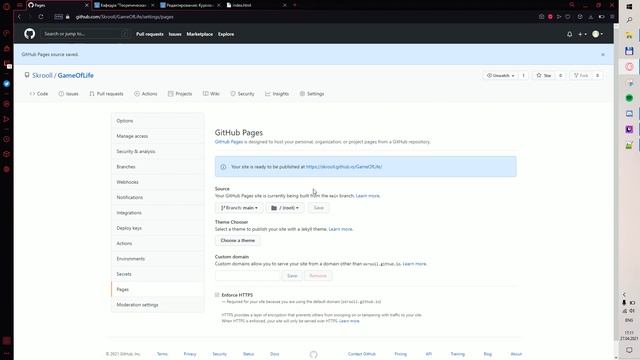Switch to the Projects tab
The width and height of the screenshot is (640, 360).
(x=180, y=94)
